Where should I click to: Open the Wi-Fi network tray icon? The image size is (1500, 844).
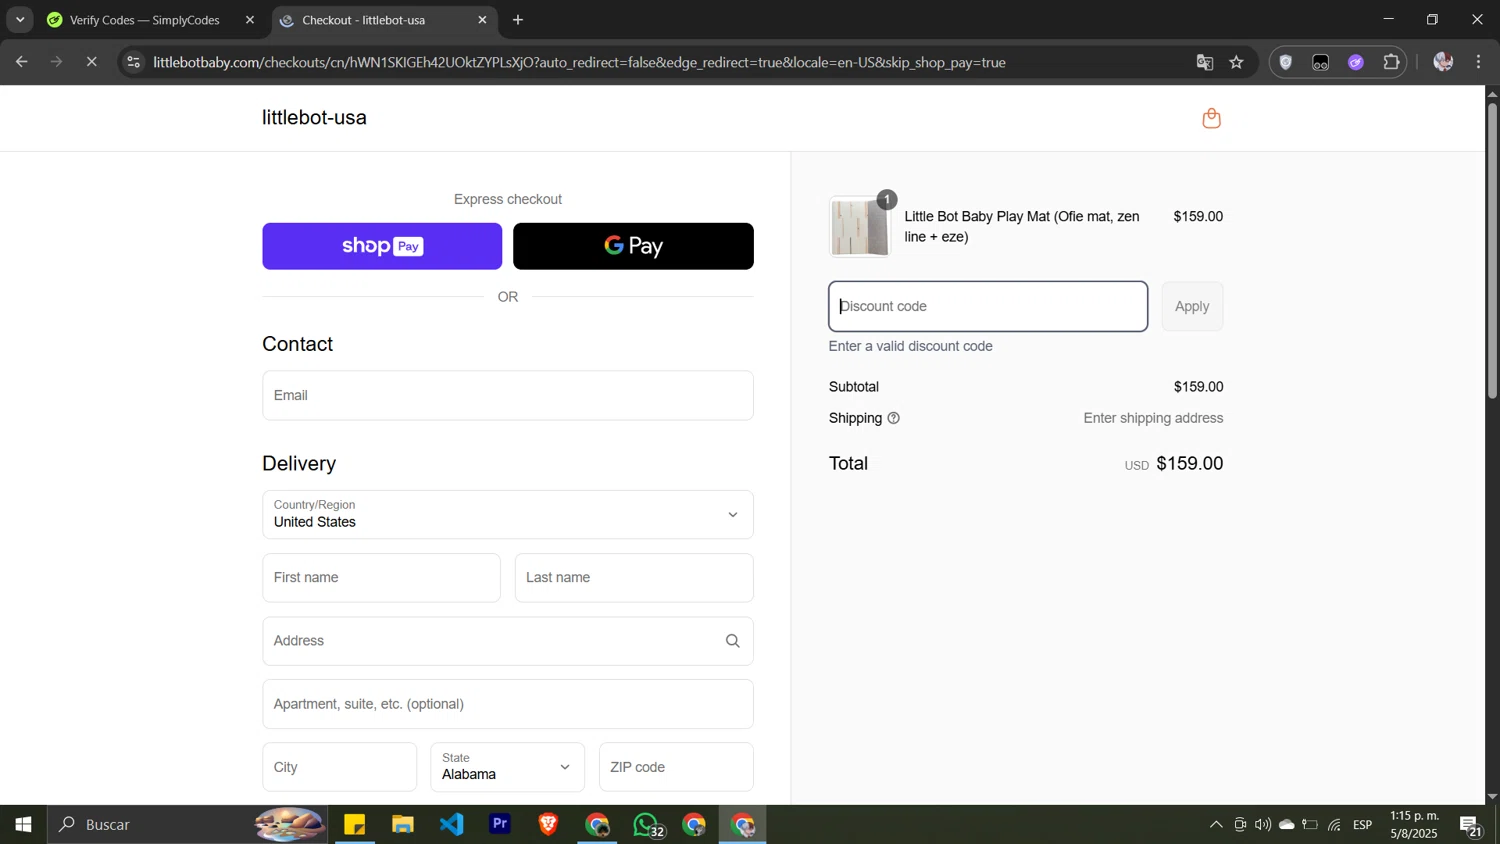coord(1334,825)
